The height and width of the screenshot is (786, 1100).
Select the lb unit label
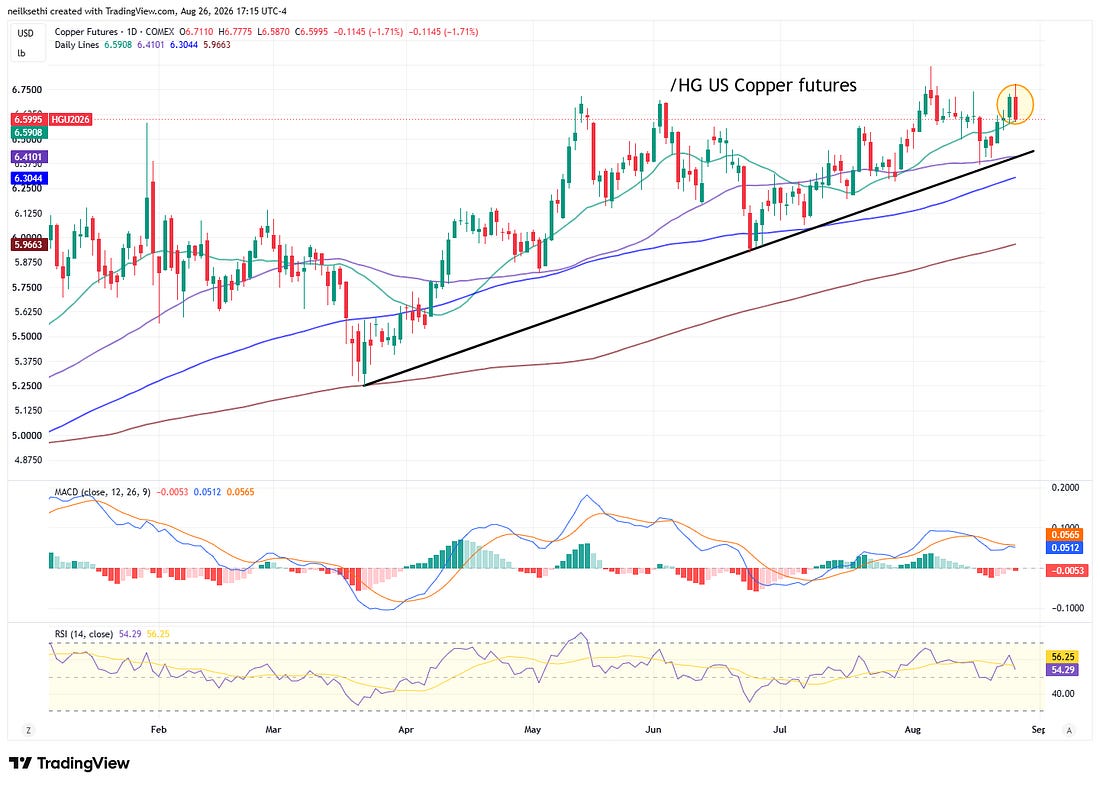click(x=21, y=53)
